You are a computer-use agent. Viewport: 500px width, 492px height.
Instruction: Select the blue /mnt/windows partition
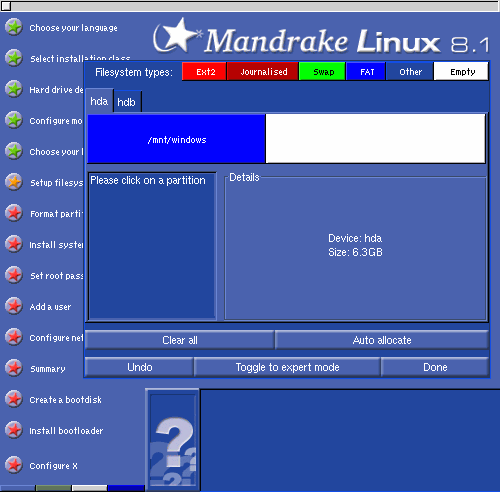176,139
